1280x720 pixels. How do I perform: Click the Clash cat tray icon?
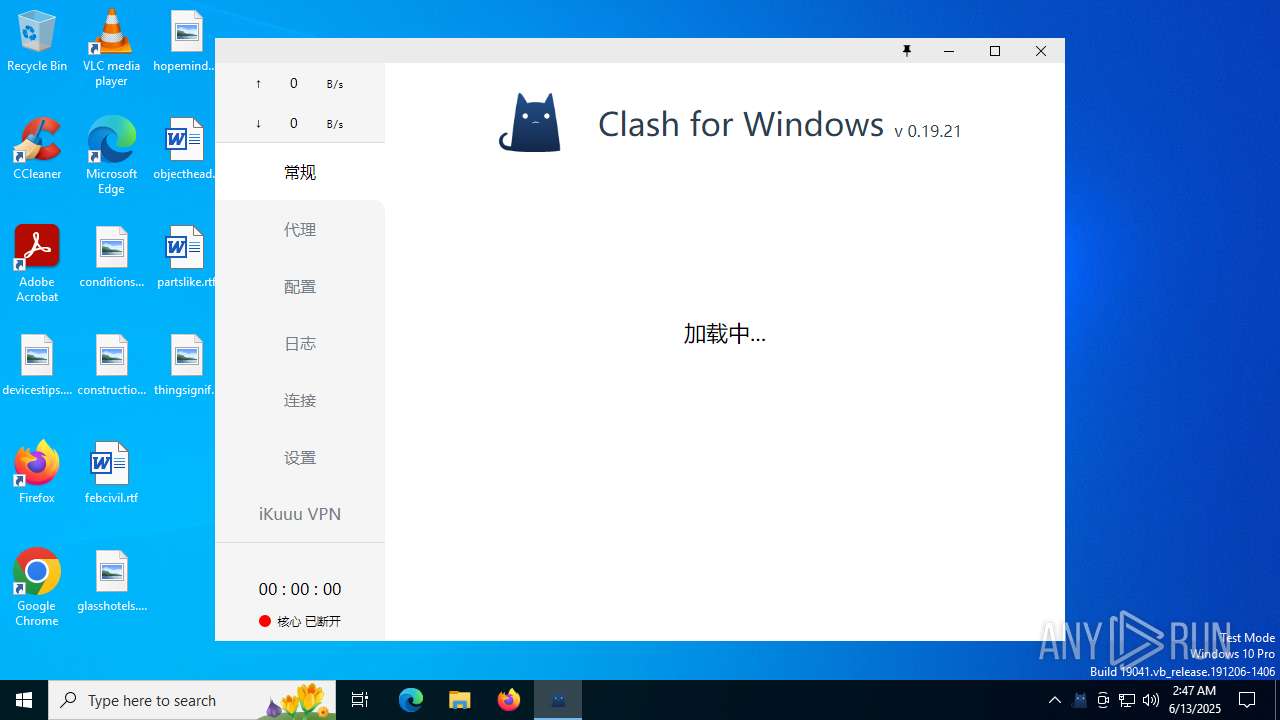1079,700
